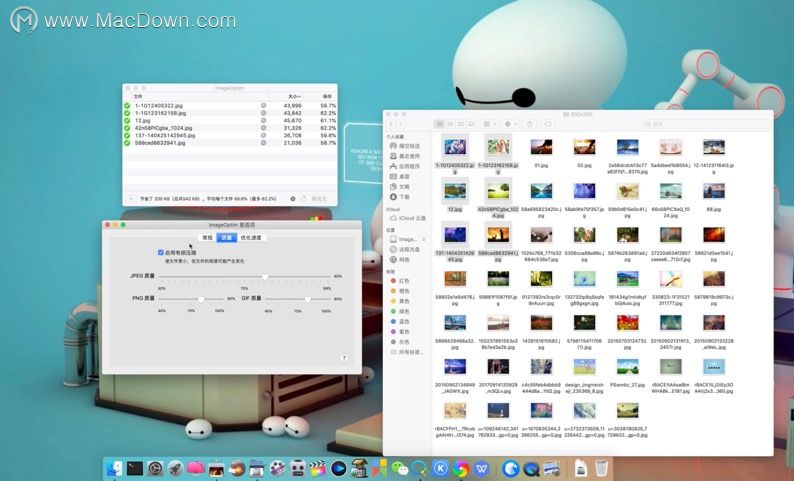Viewport: 794px width, 481px height.
Task: Click the revert icon for 12.jpg row
Action: pyautogui.click(x=263, y=121)
